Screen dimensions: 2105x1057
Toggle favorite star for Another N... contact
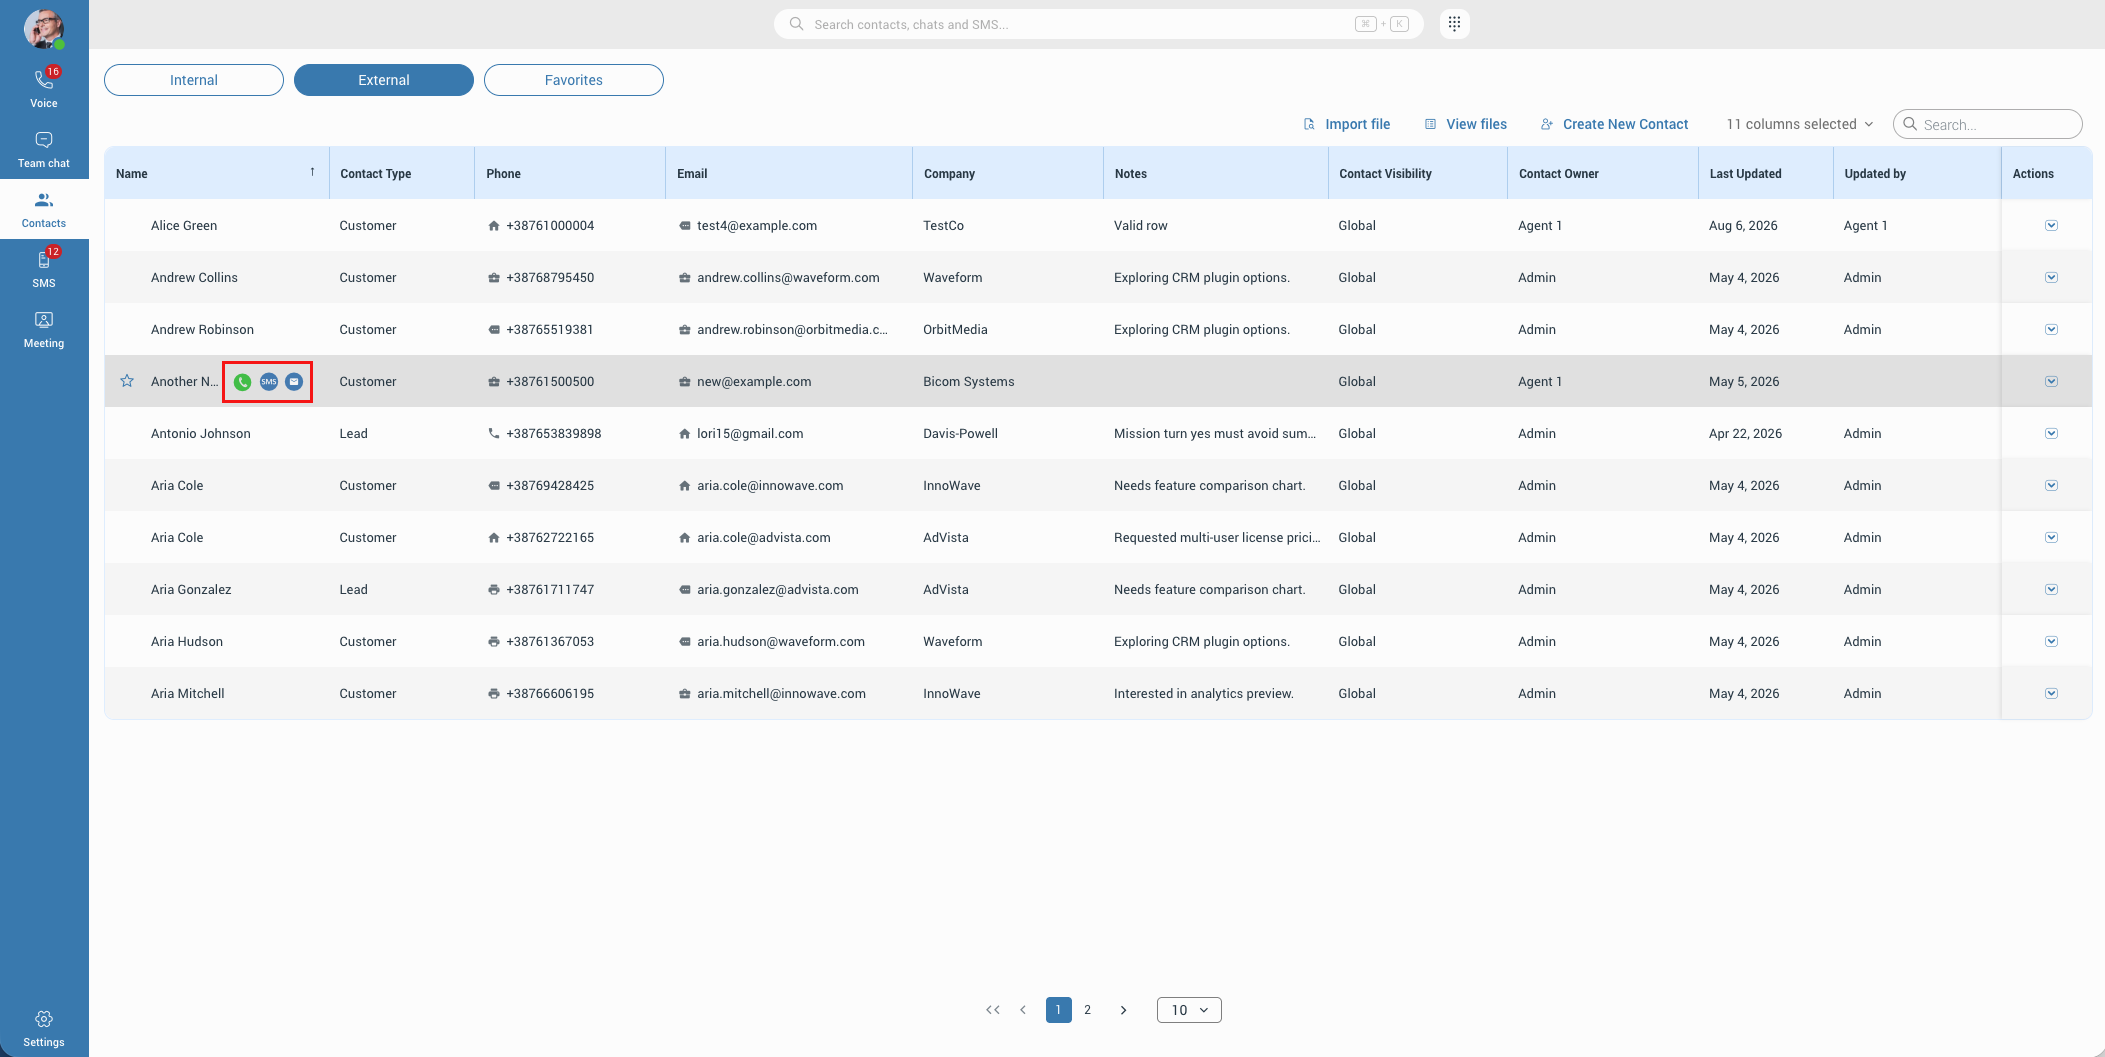point(127,381)
